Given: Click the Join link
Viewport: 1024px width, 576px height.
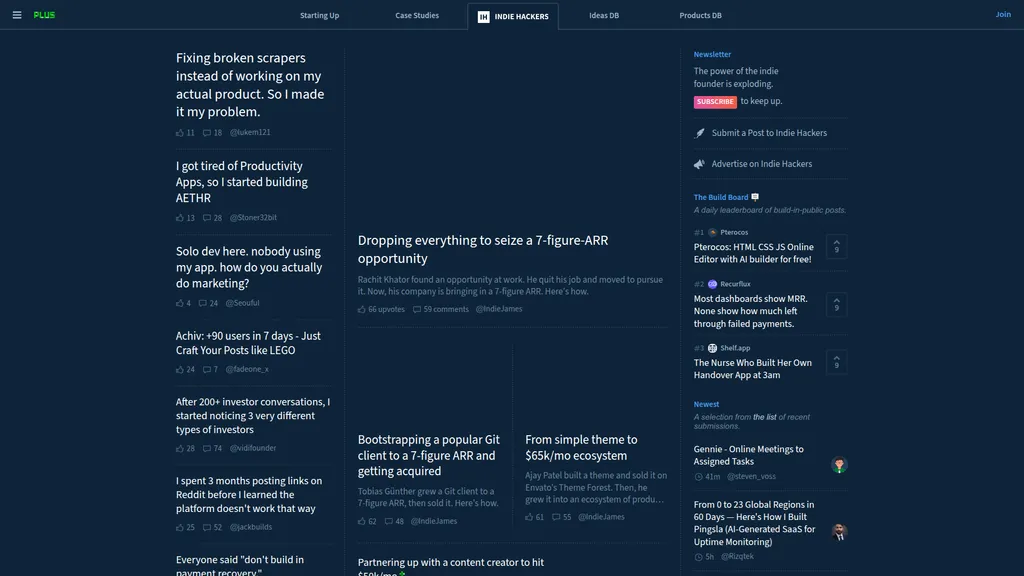Looking at the screenshot, I should coord(1003,14).
